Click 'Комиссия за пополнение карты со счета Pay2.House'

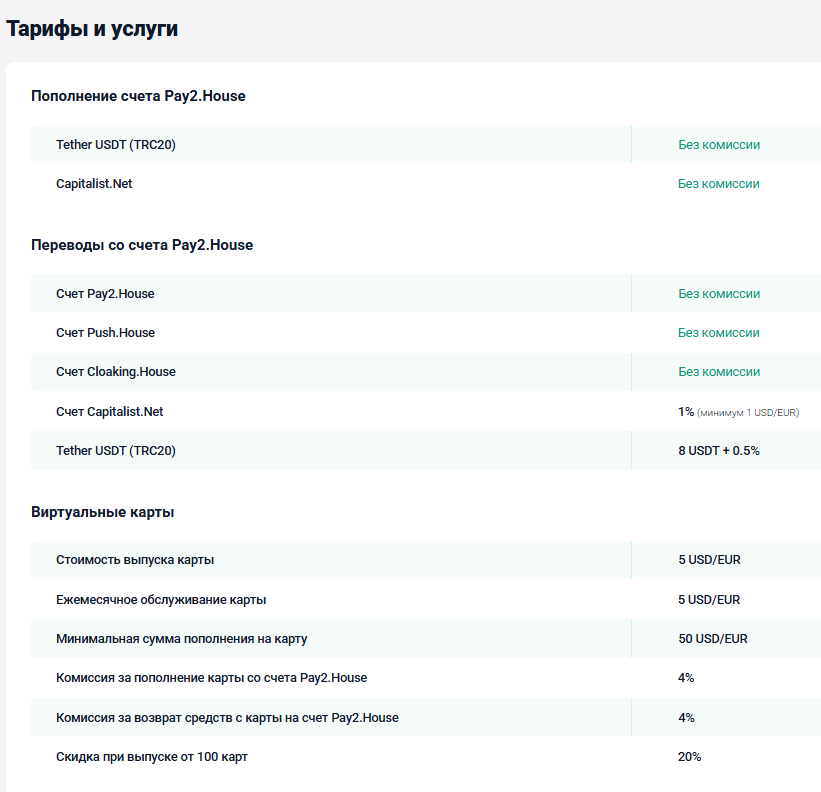[212, 678]
